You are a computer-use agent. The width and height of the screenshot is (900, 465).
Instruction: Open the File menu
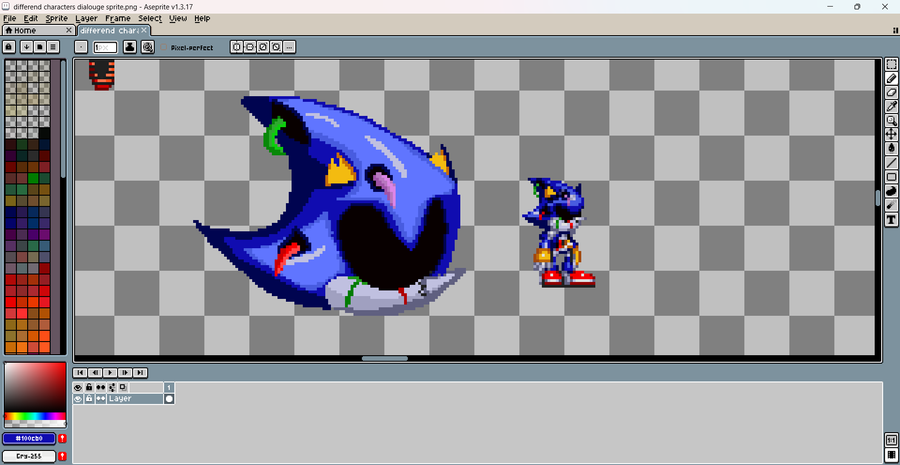[x=9, y=18]
